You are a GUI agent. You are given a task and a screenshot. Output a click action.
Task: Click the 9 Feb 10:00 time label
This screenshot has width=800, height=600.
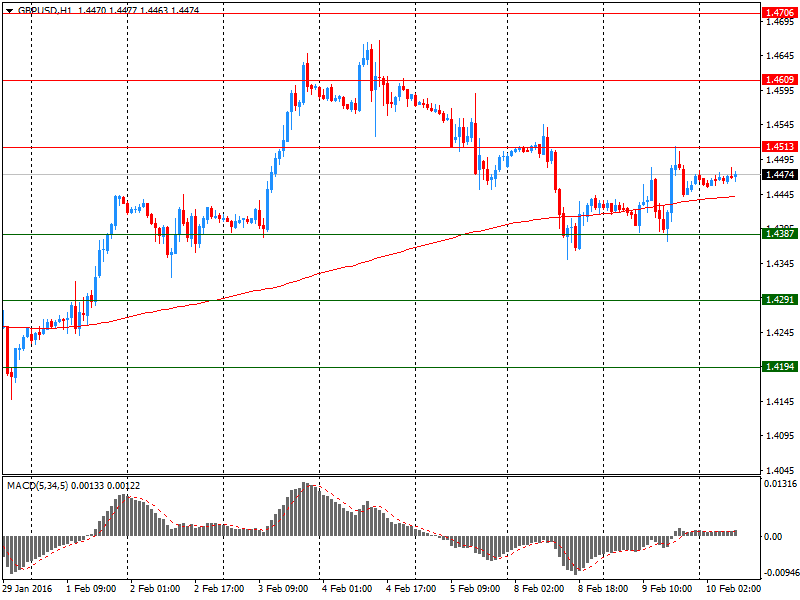667,589
